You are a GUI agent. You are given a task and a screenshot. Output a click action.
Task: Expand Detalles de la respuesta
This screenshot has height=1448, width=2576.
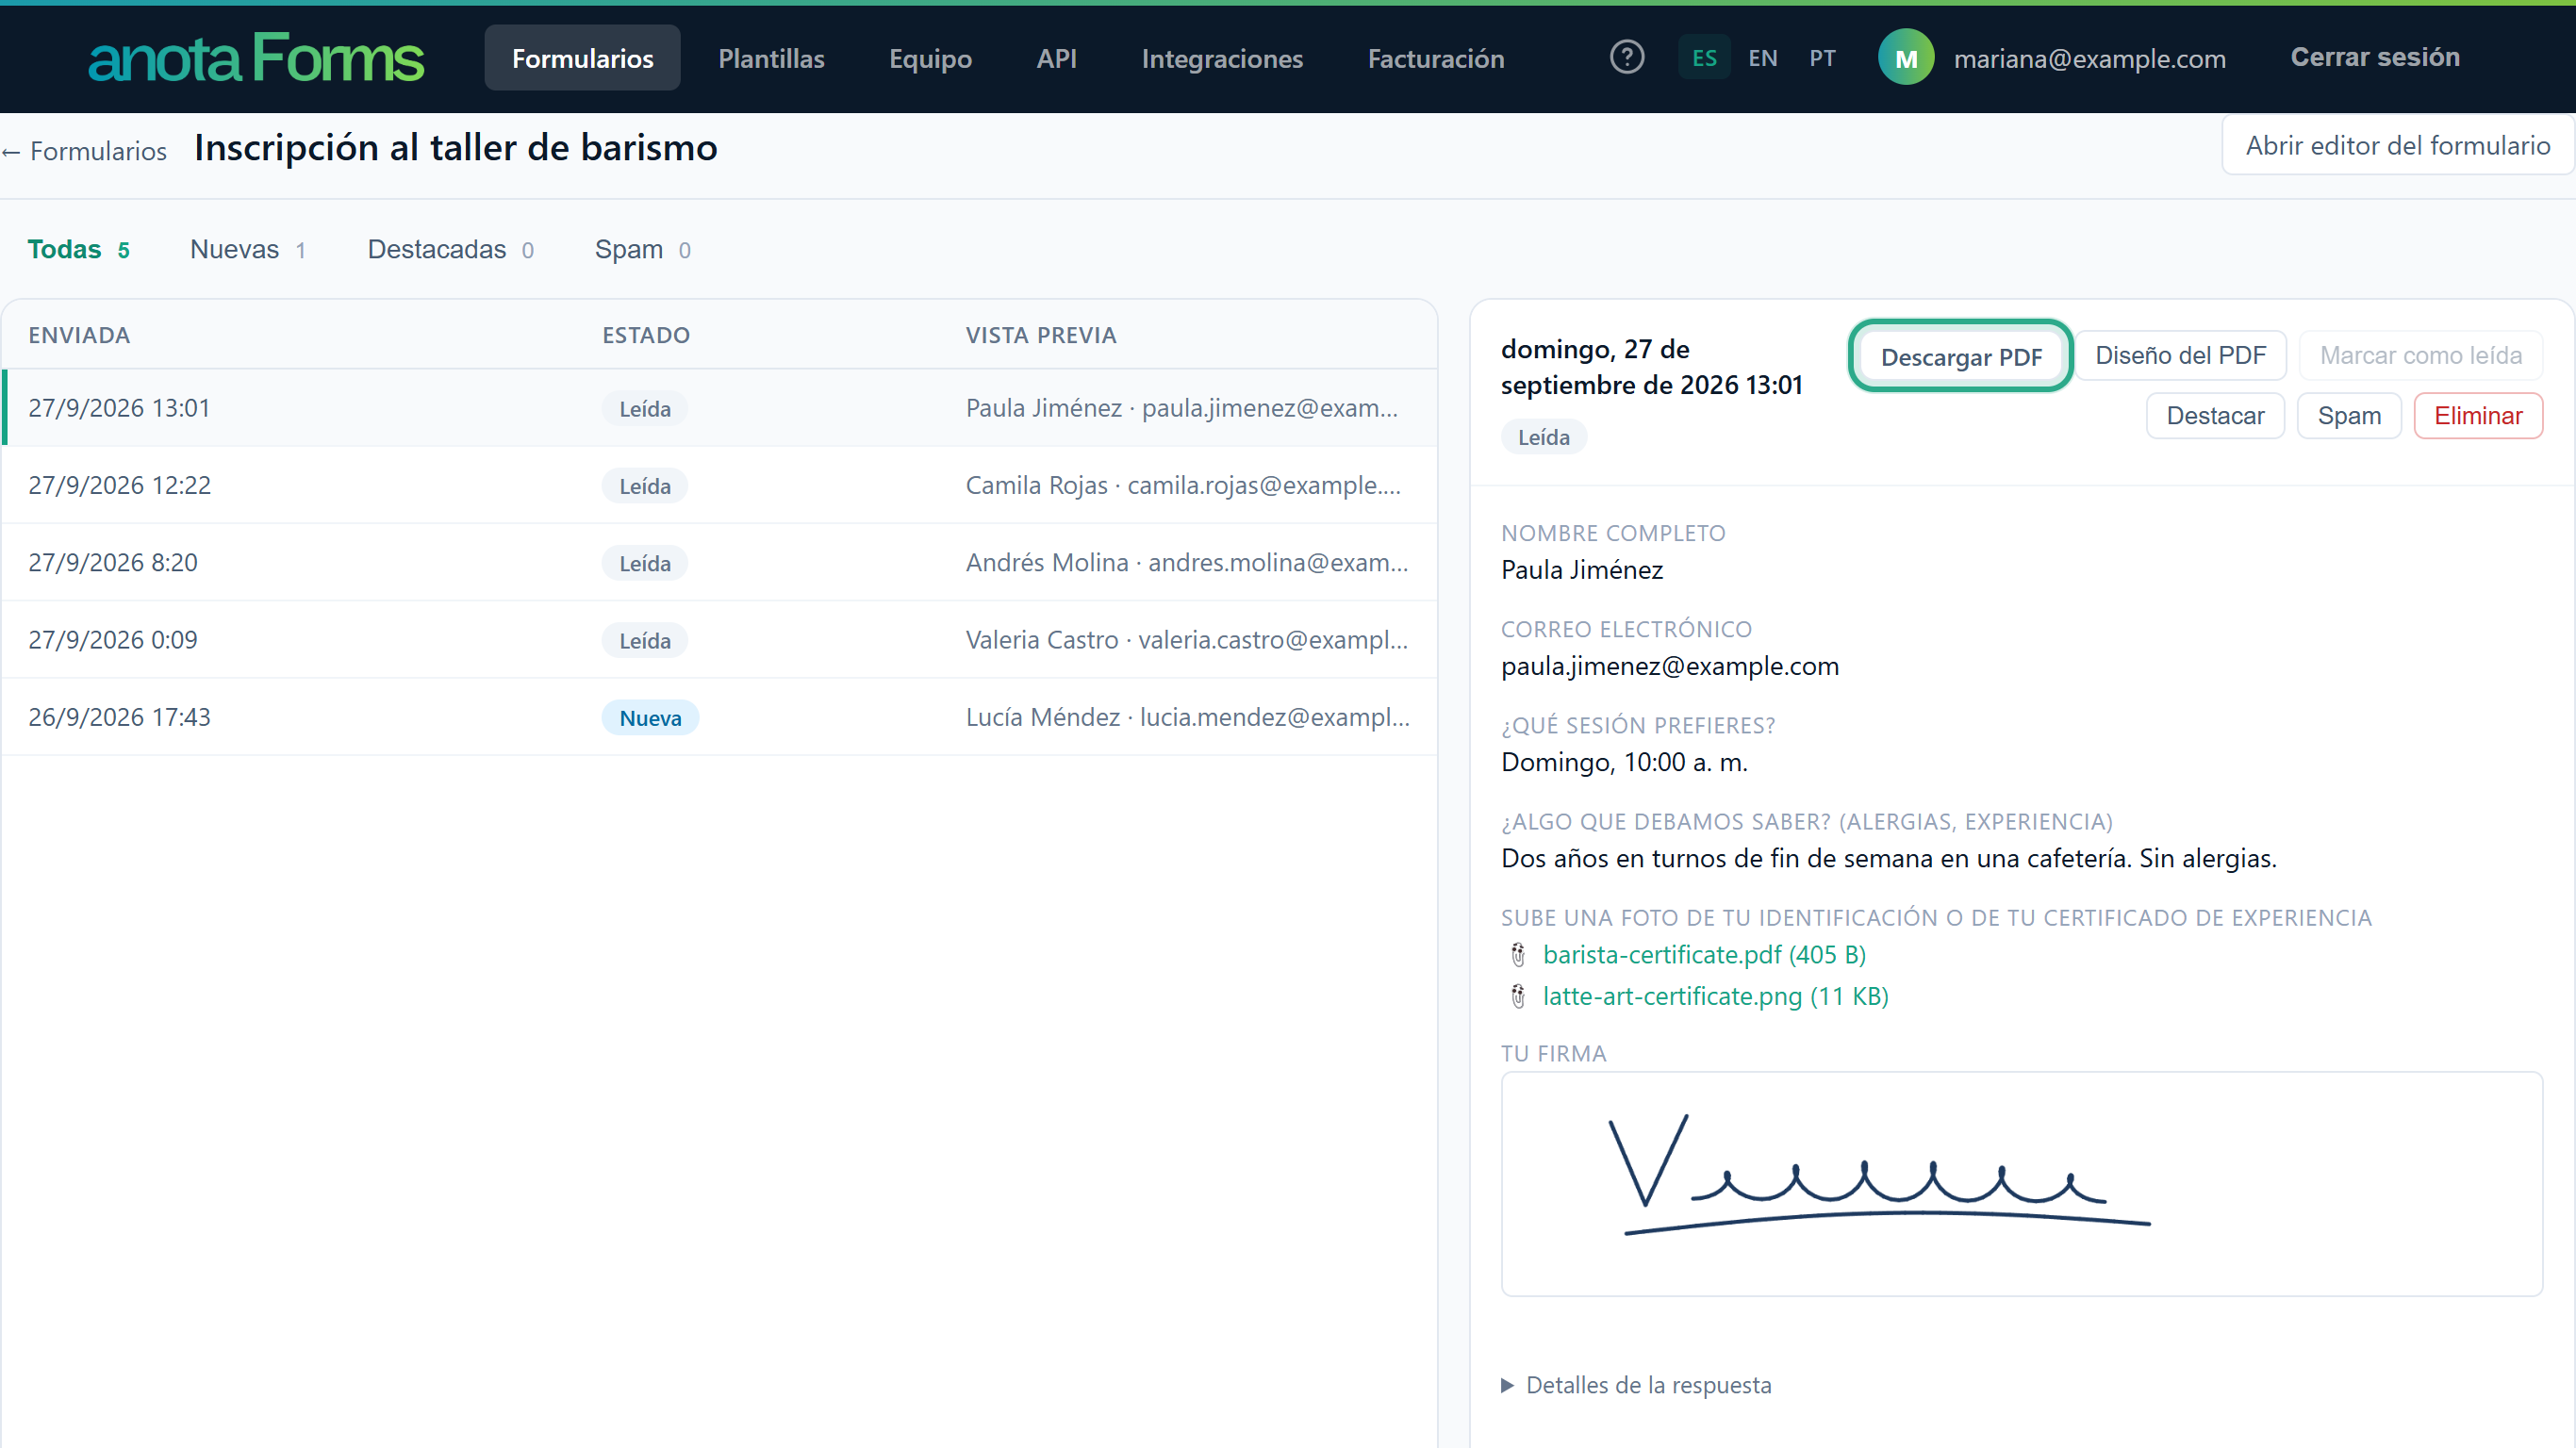1636,1385
